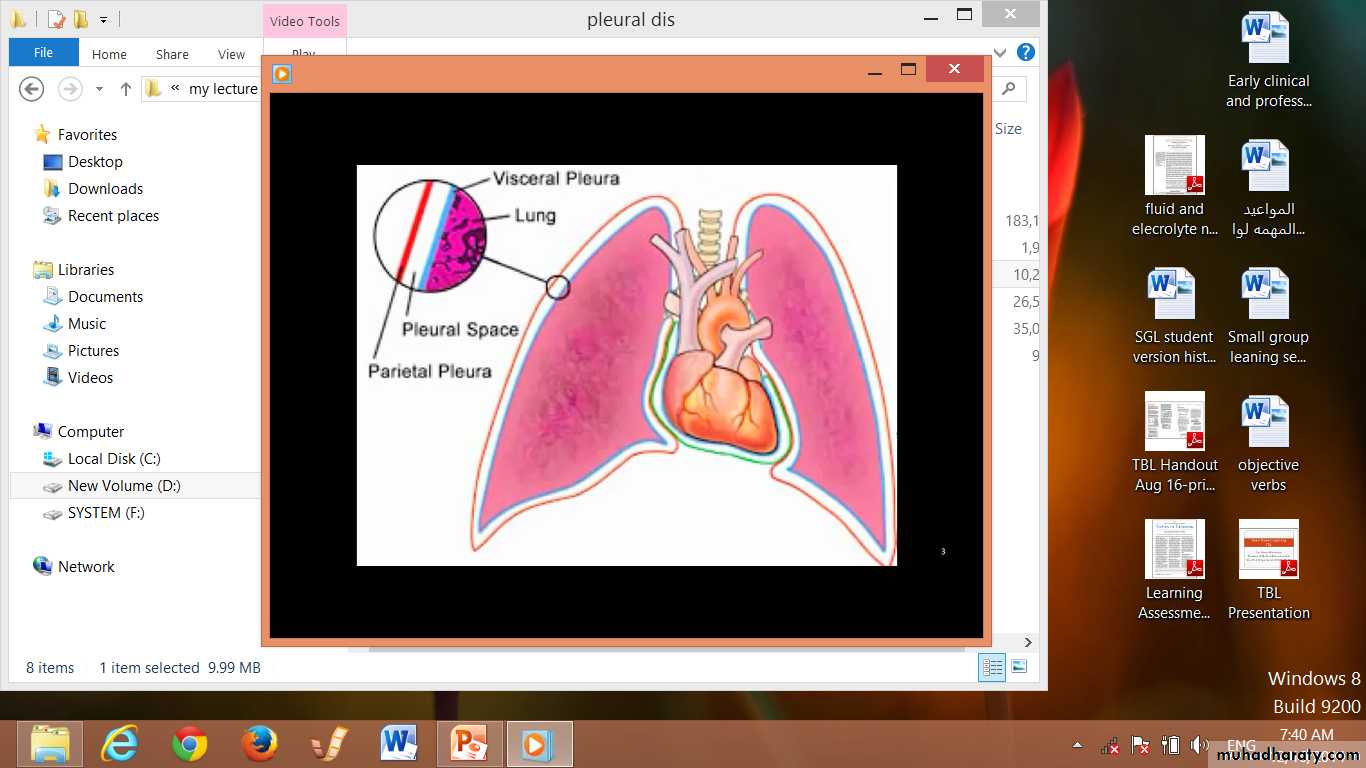The image size is (1366, 768).
Task: Open recent locations dropdown arrow
Action: [x=99, y=89]
